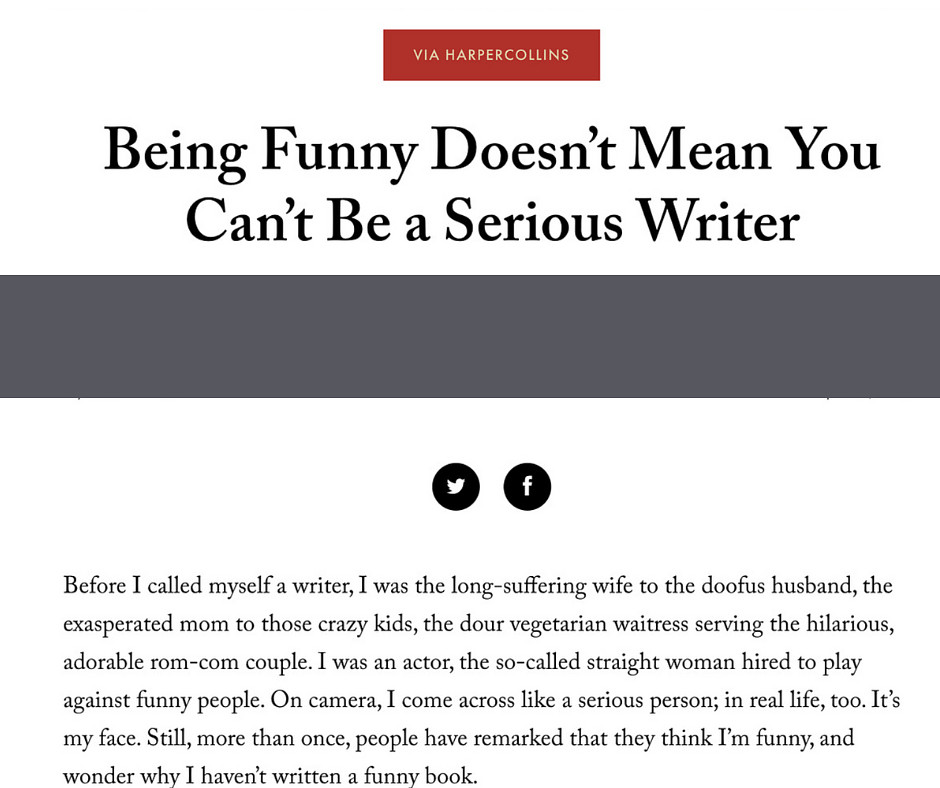
Task: Click the word "exasperated" in the paragraph
Action: point(118,625)
